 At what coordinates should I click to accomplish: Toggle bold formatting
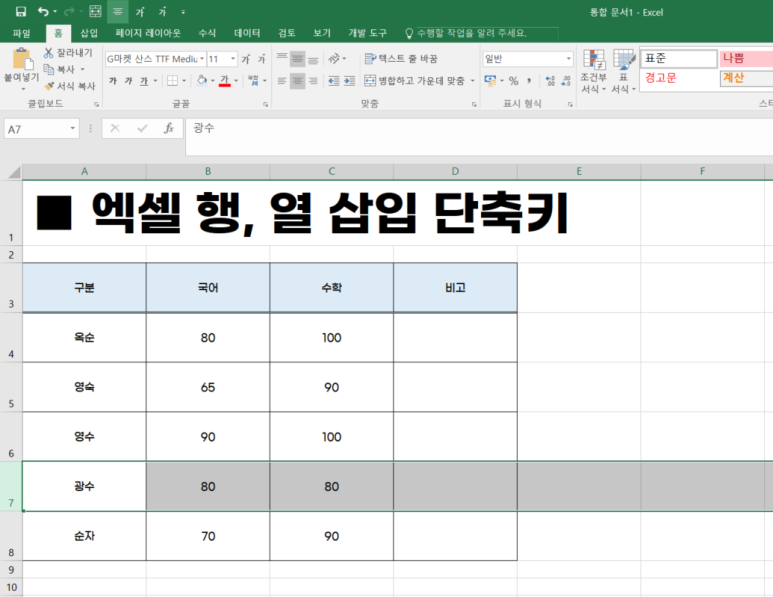tap(113, 80)
